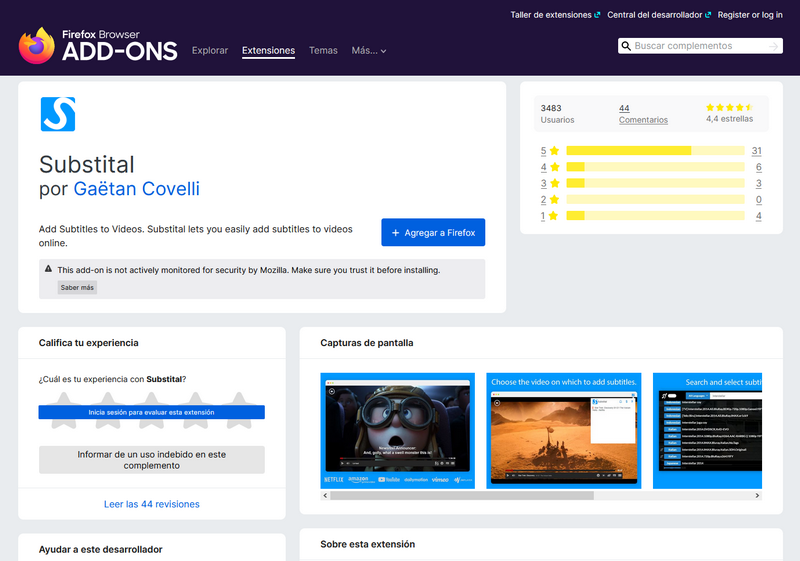The height and width of the screenshot is (561, 800).
Task: Click the Saber más button
Action: (x=77, y=288)
